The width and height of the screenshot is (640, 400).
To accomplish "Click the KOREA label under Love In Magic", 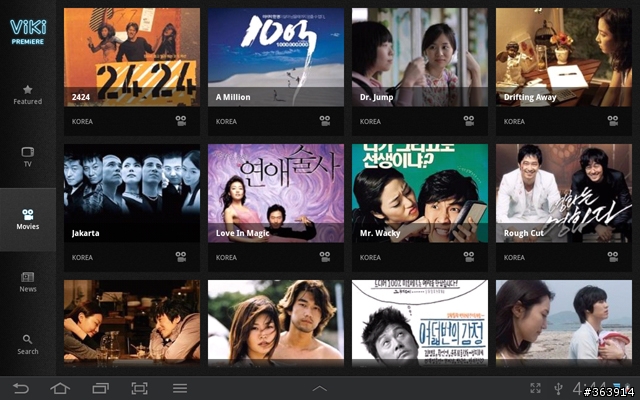I will 227,257.
